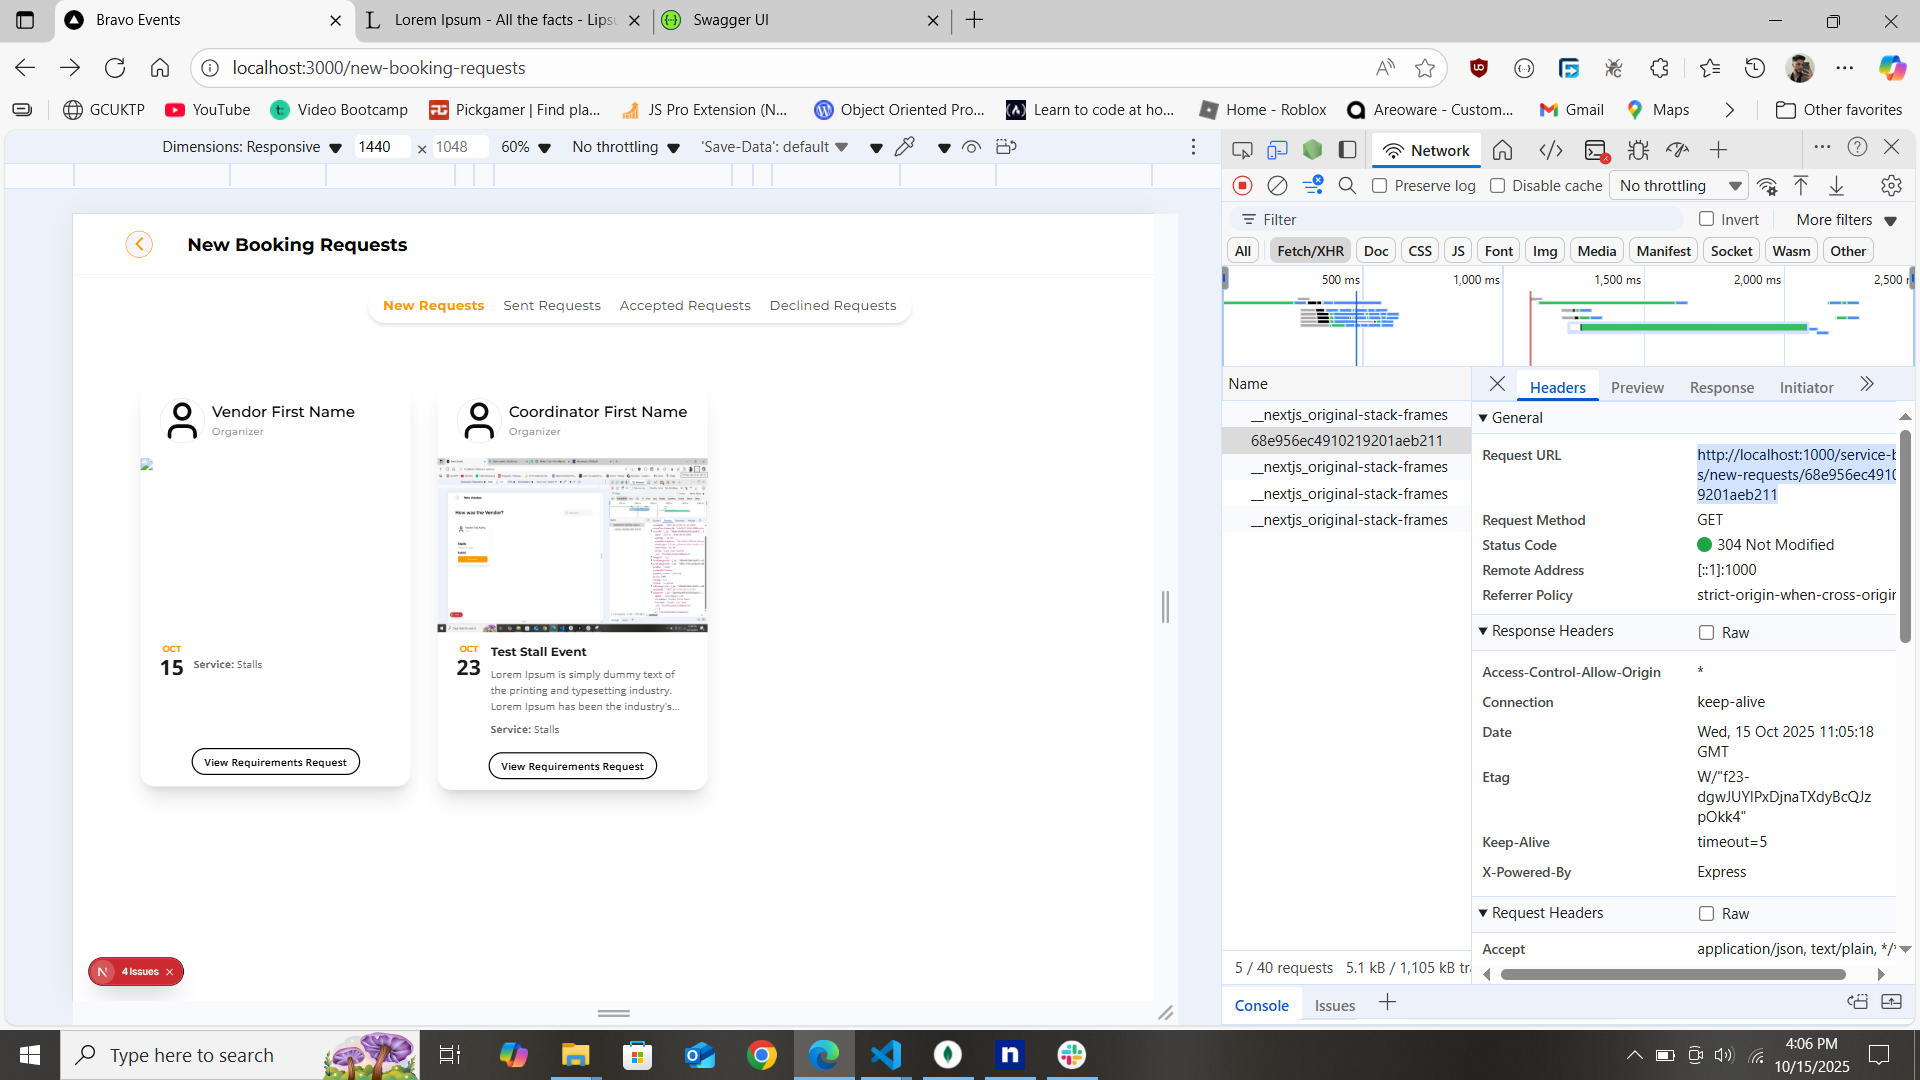Viewport: 1920px width, 1080px height.
Task: Click the export HAR download icon
Action: point(1836,186)
